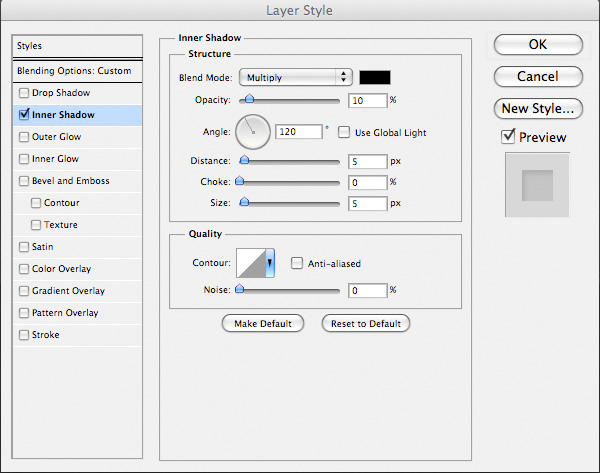Enable the Bevel and Emboss checkbox
This screenshot has height=473, width=600.
point(24,181)
